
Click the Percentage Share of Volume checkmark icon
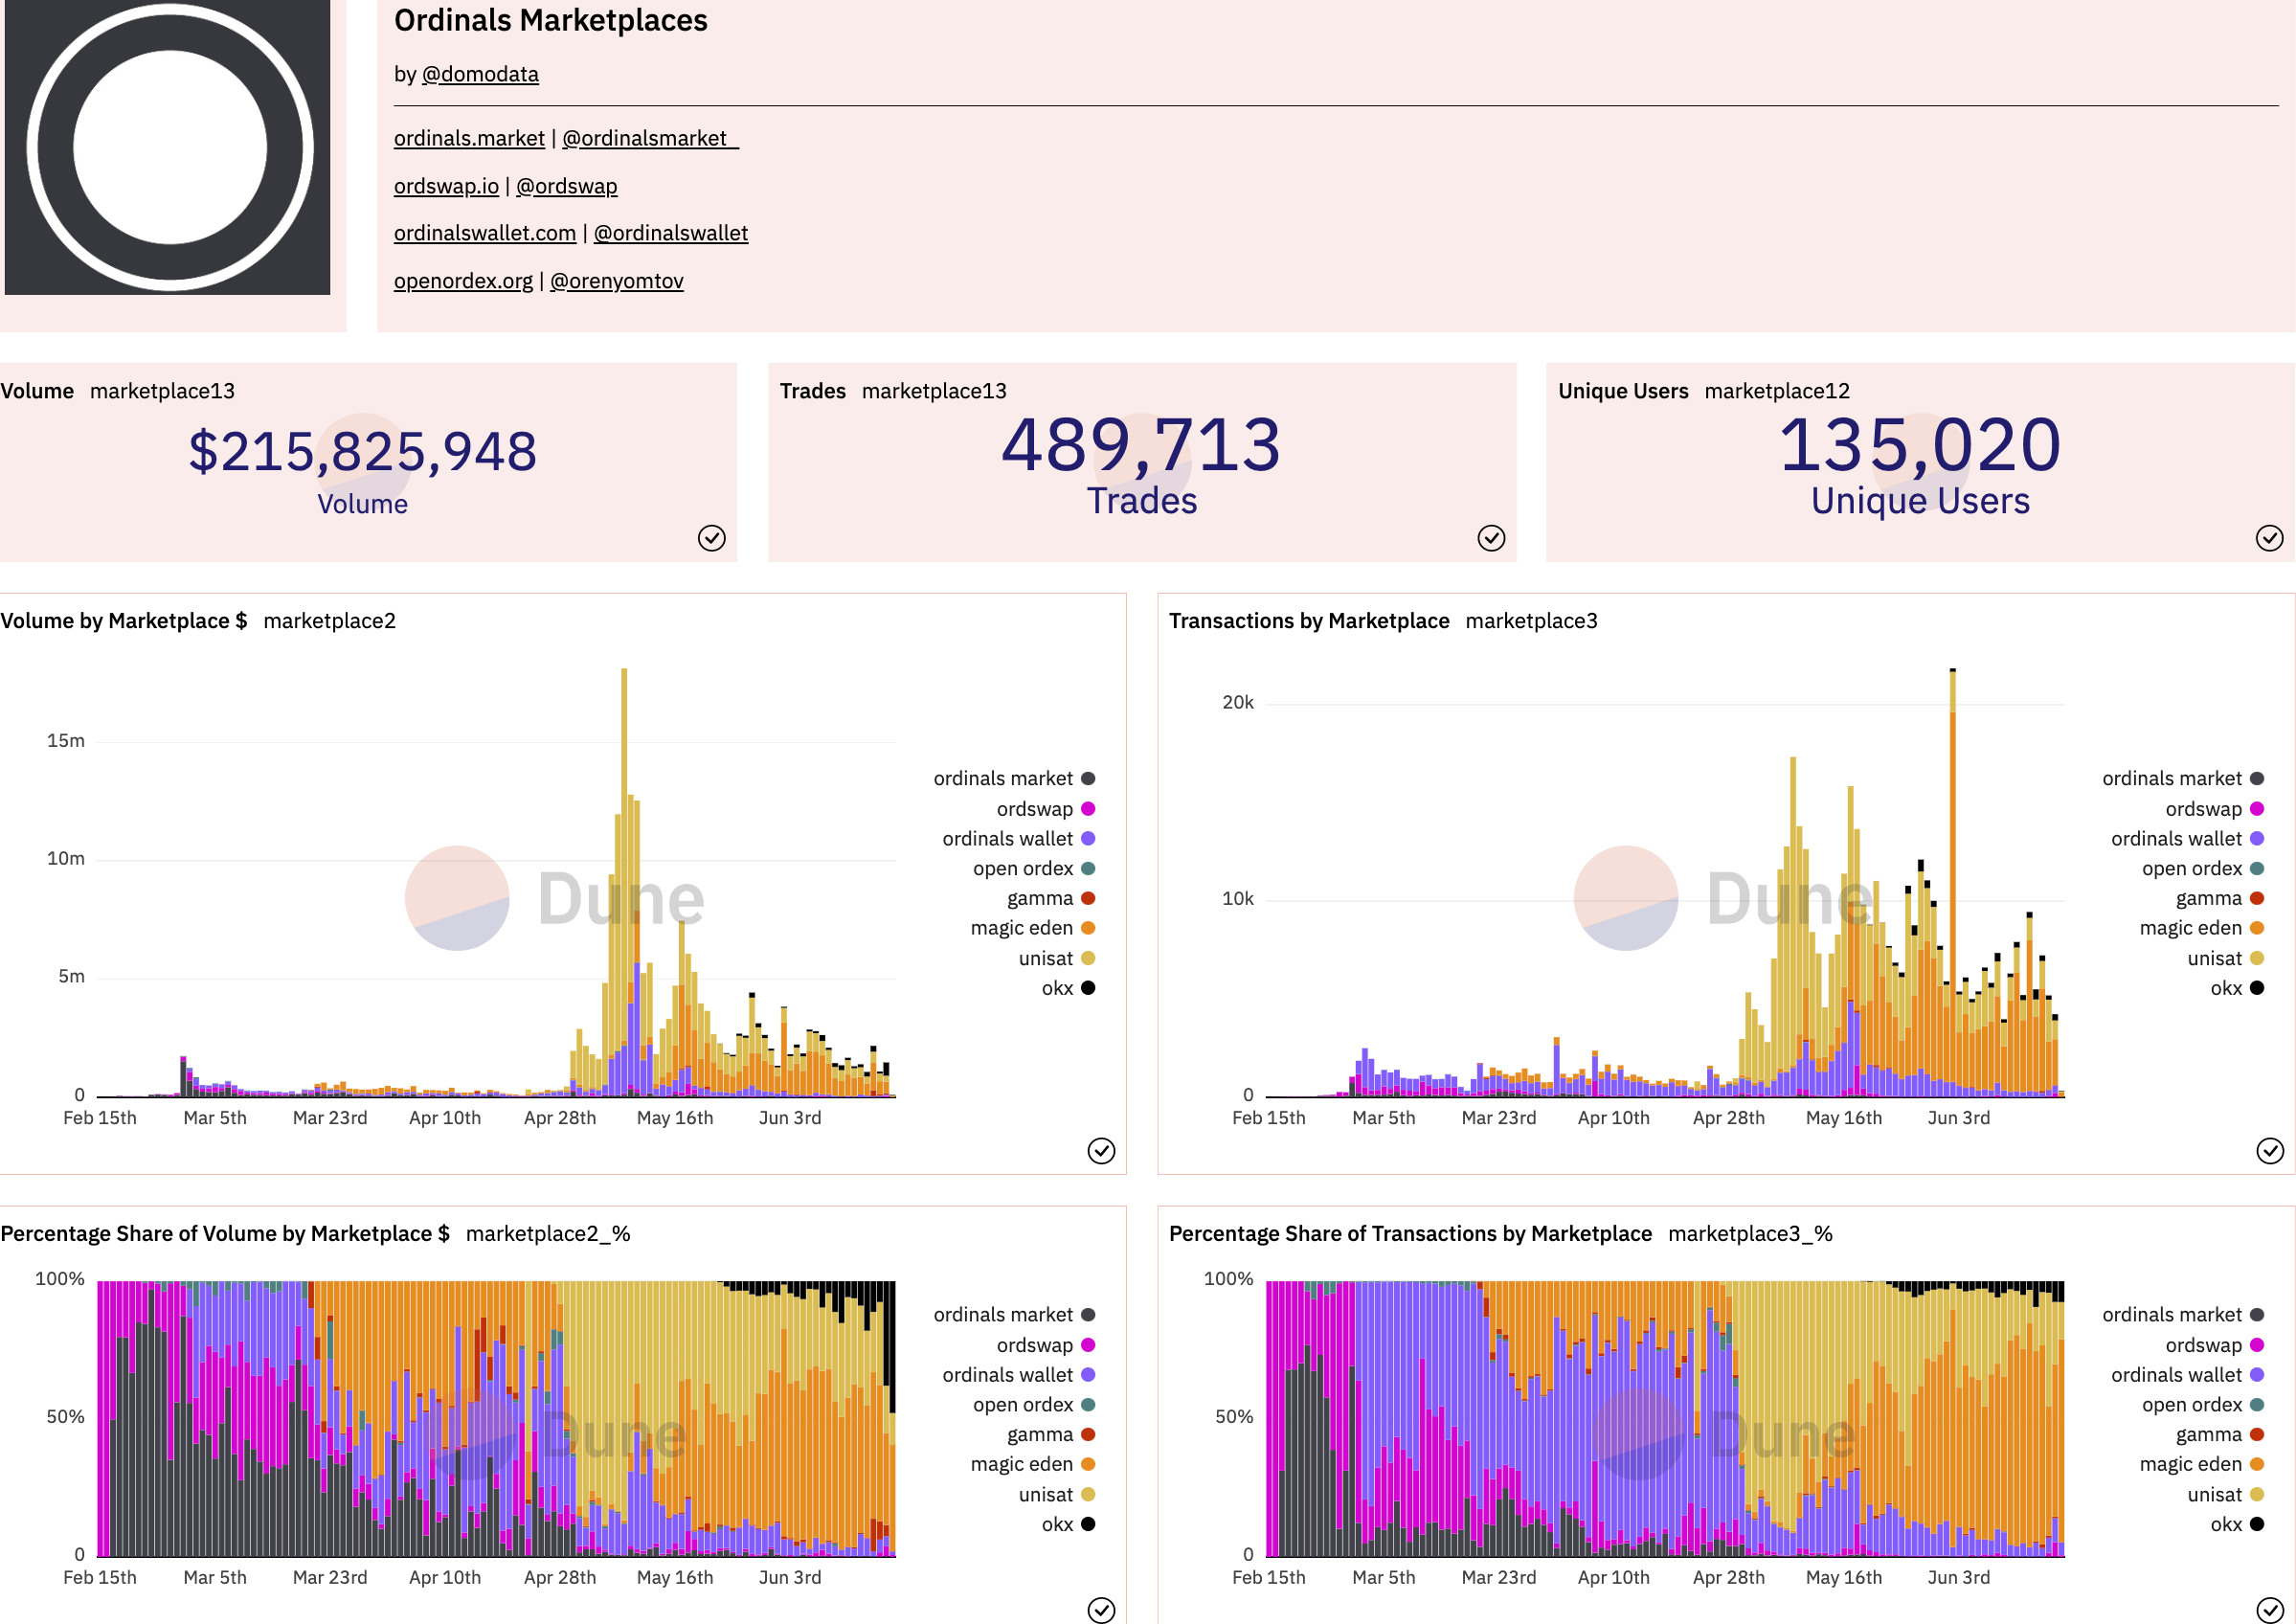1100,1610
